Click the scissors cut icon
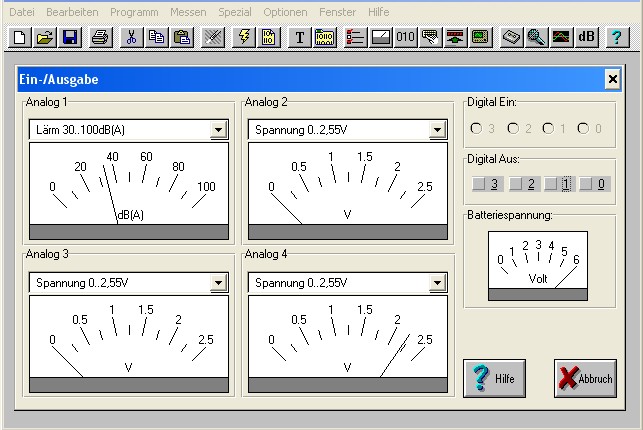This screenshot has width=643, height=430. pyautogui.click(x=131, y=37)
